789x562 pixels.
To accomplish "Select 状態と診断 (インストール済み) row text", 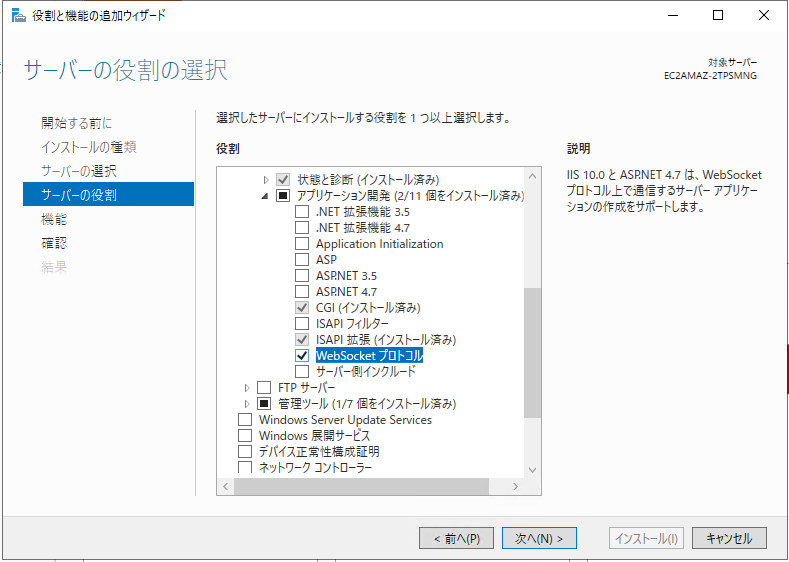I will click(368, 180).
